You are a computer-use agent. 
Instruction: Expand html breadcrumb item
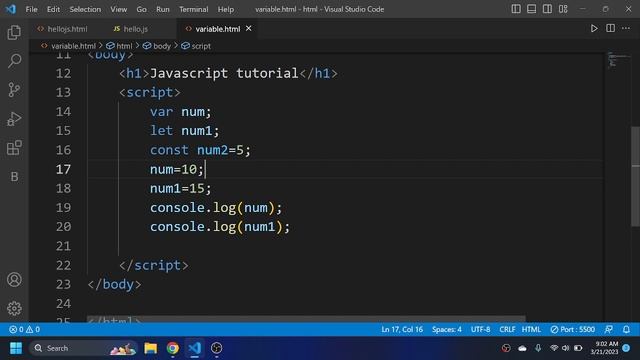124,46
